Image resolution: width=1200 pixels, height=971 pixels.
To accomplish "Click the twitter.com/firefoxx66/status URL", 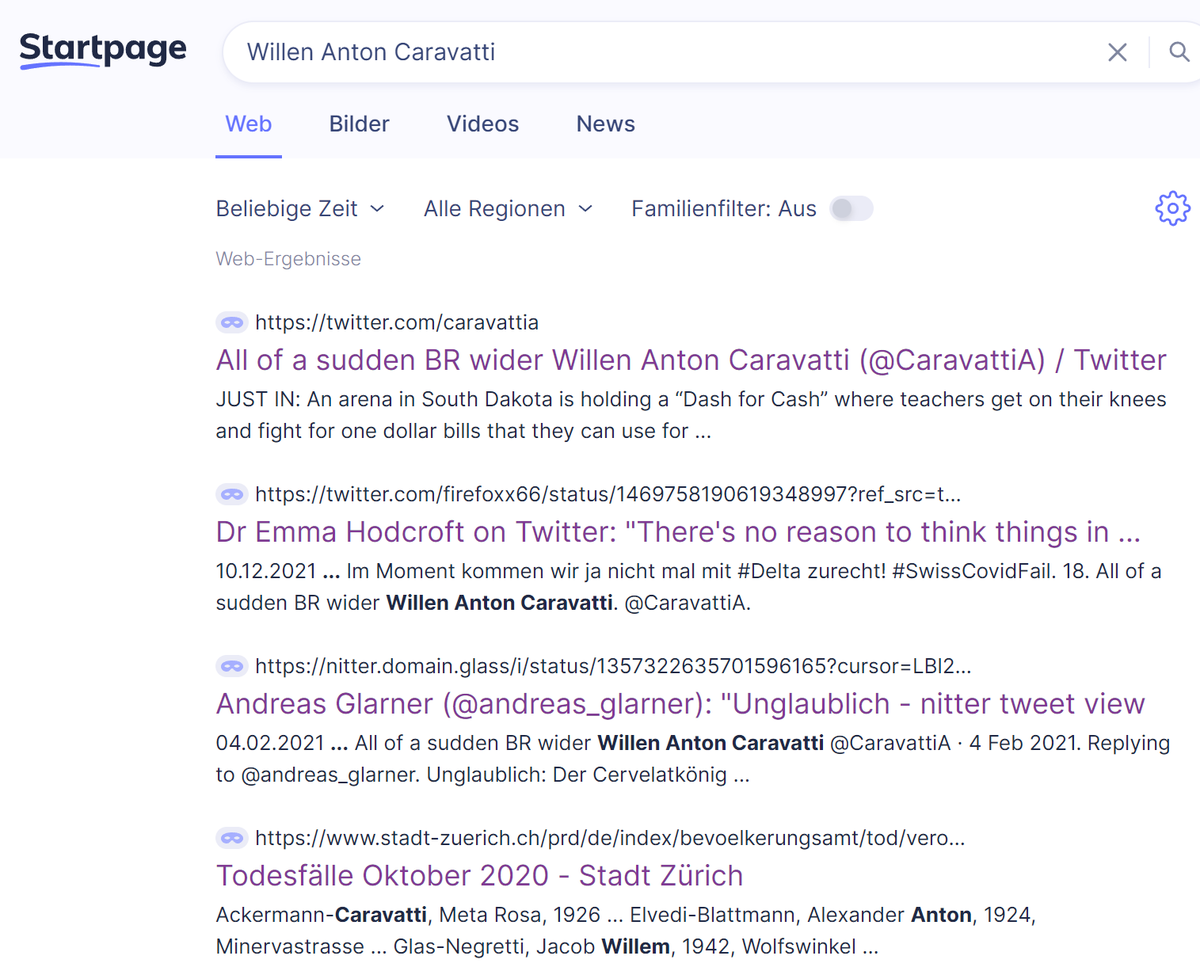I will pos(608,495).
